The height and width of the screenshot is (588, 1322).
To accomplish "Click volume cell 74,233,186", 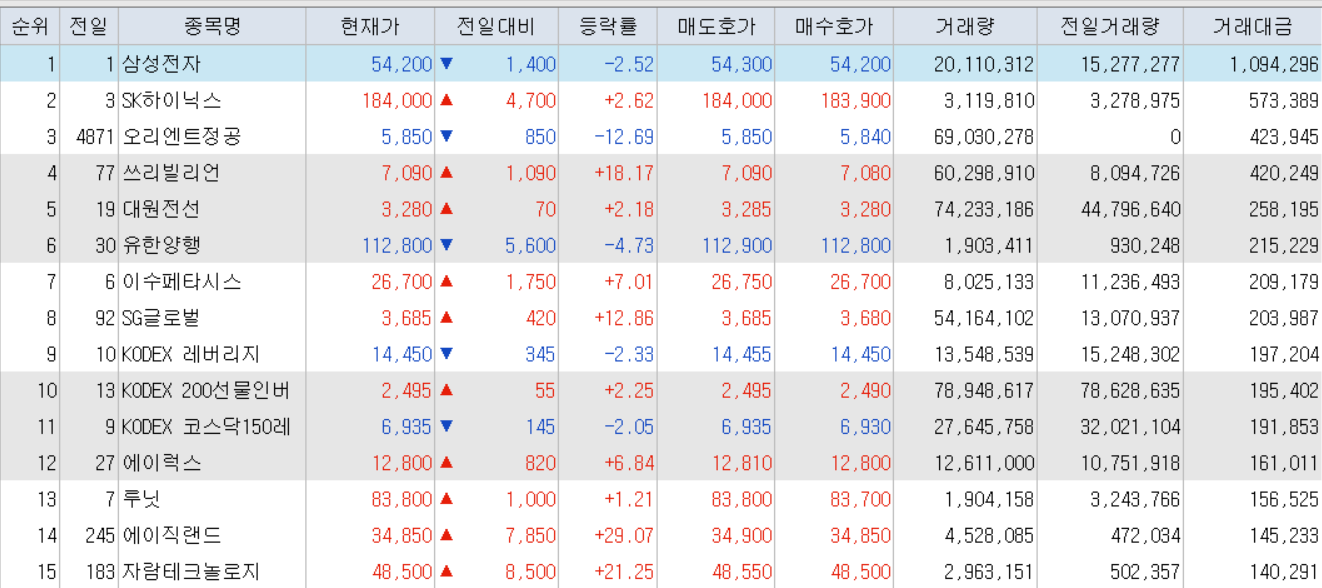I will [x=984, y=209].
